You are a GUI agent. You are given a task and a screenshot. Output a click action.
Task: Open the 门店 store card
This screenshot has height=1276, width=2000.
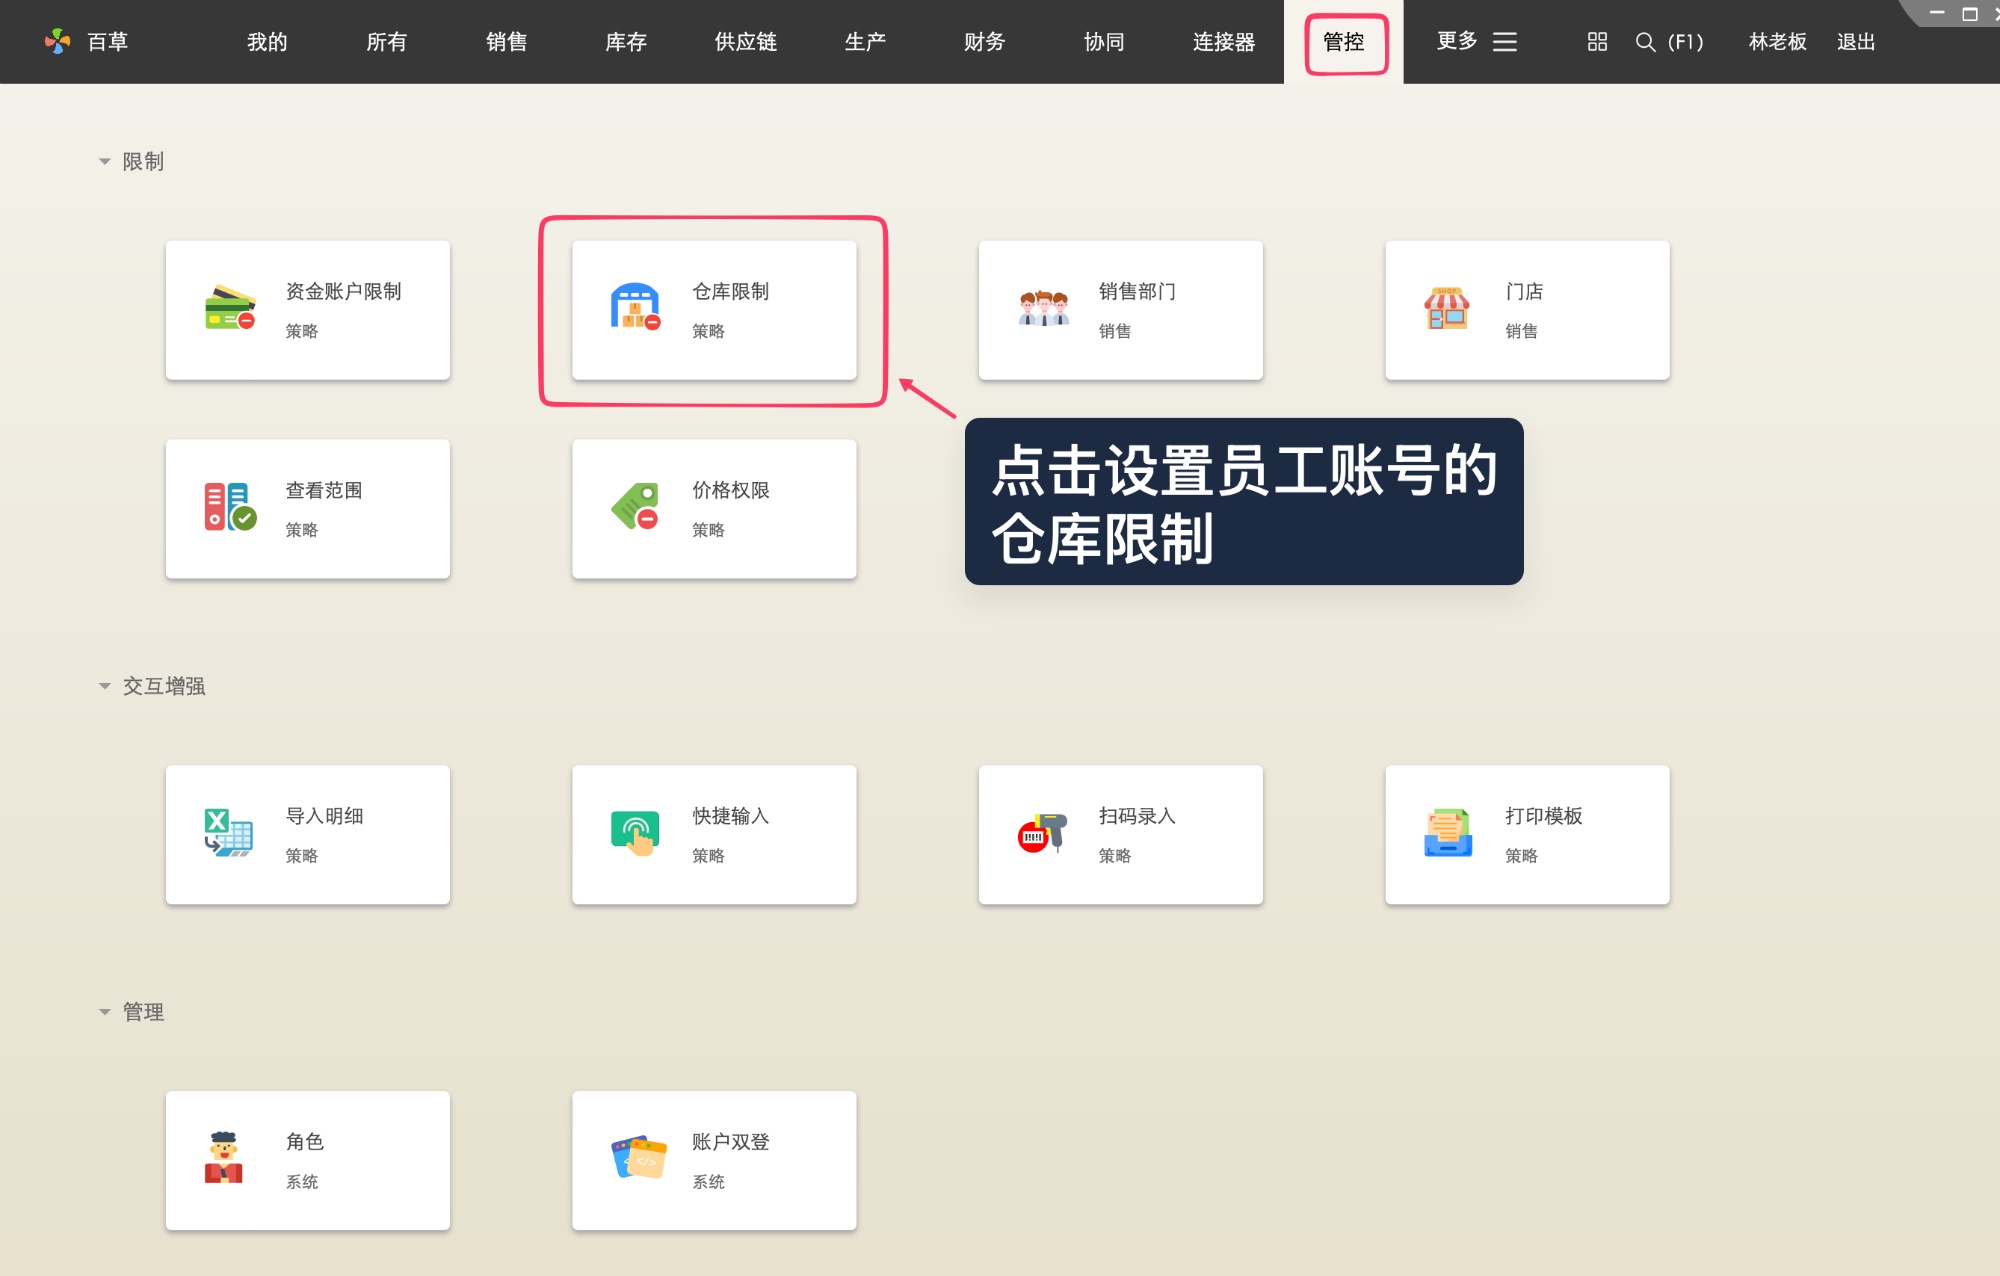click(1526, 310)
